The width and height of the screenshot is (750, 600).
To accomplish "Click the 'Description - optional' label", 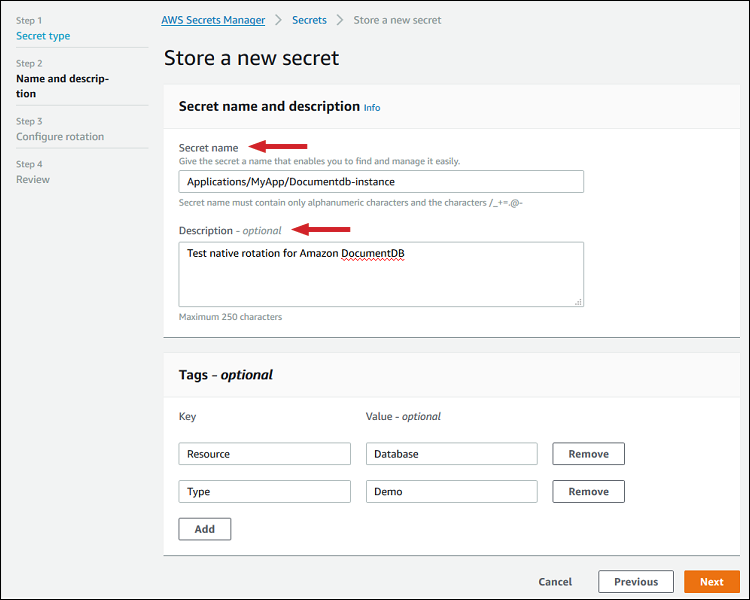I will [230, 231].
